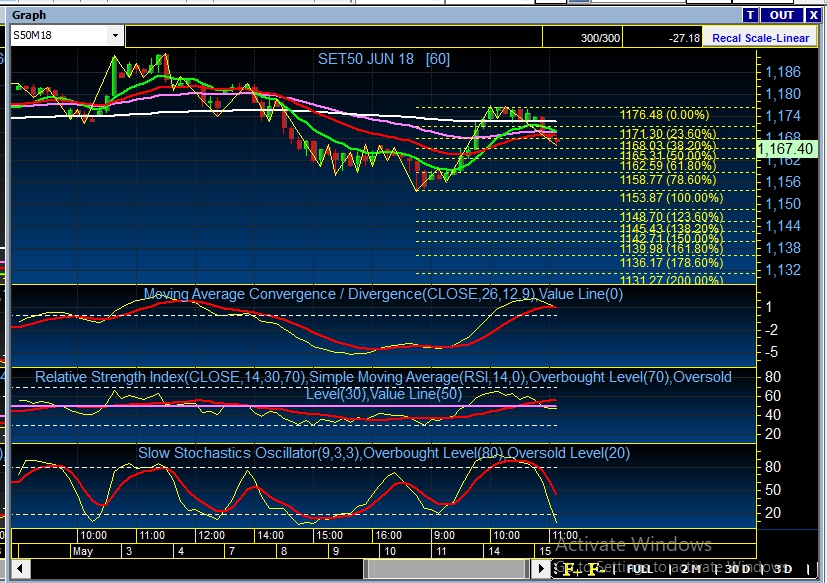This screenshot has width=827, height=583.
Task: Click the Relative Strength Index indicator title
Action: click(x=383, y=385)
